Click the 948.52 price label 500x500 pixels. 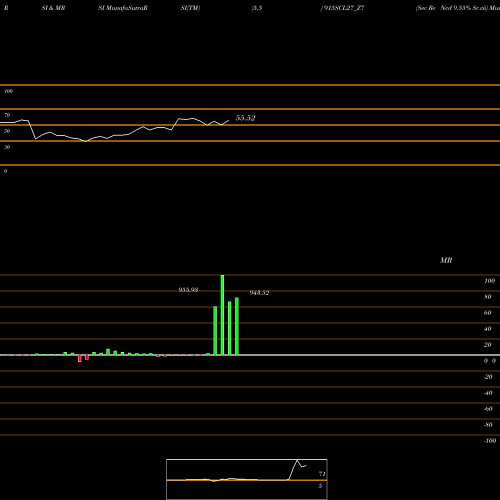tap(259, 293)
